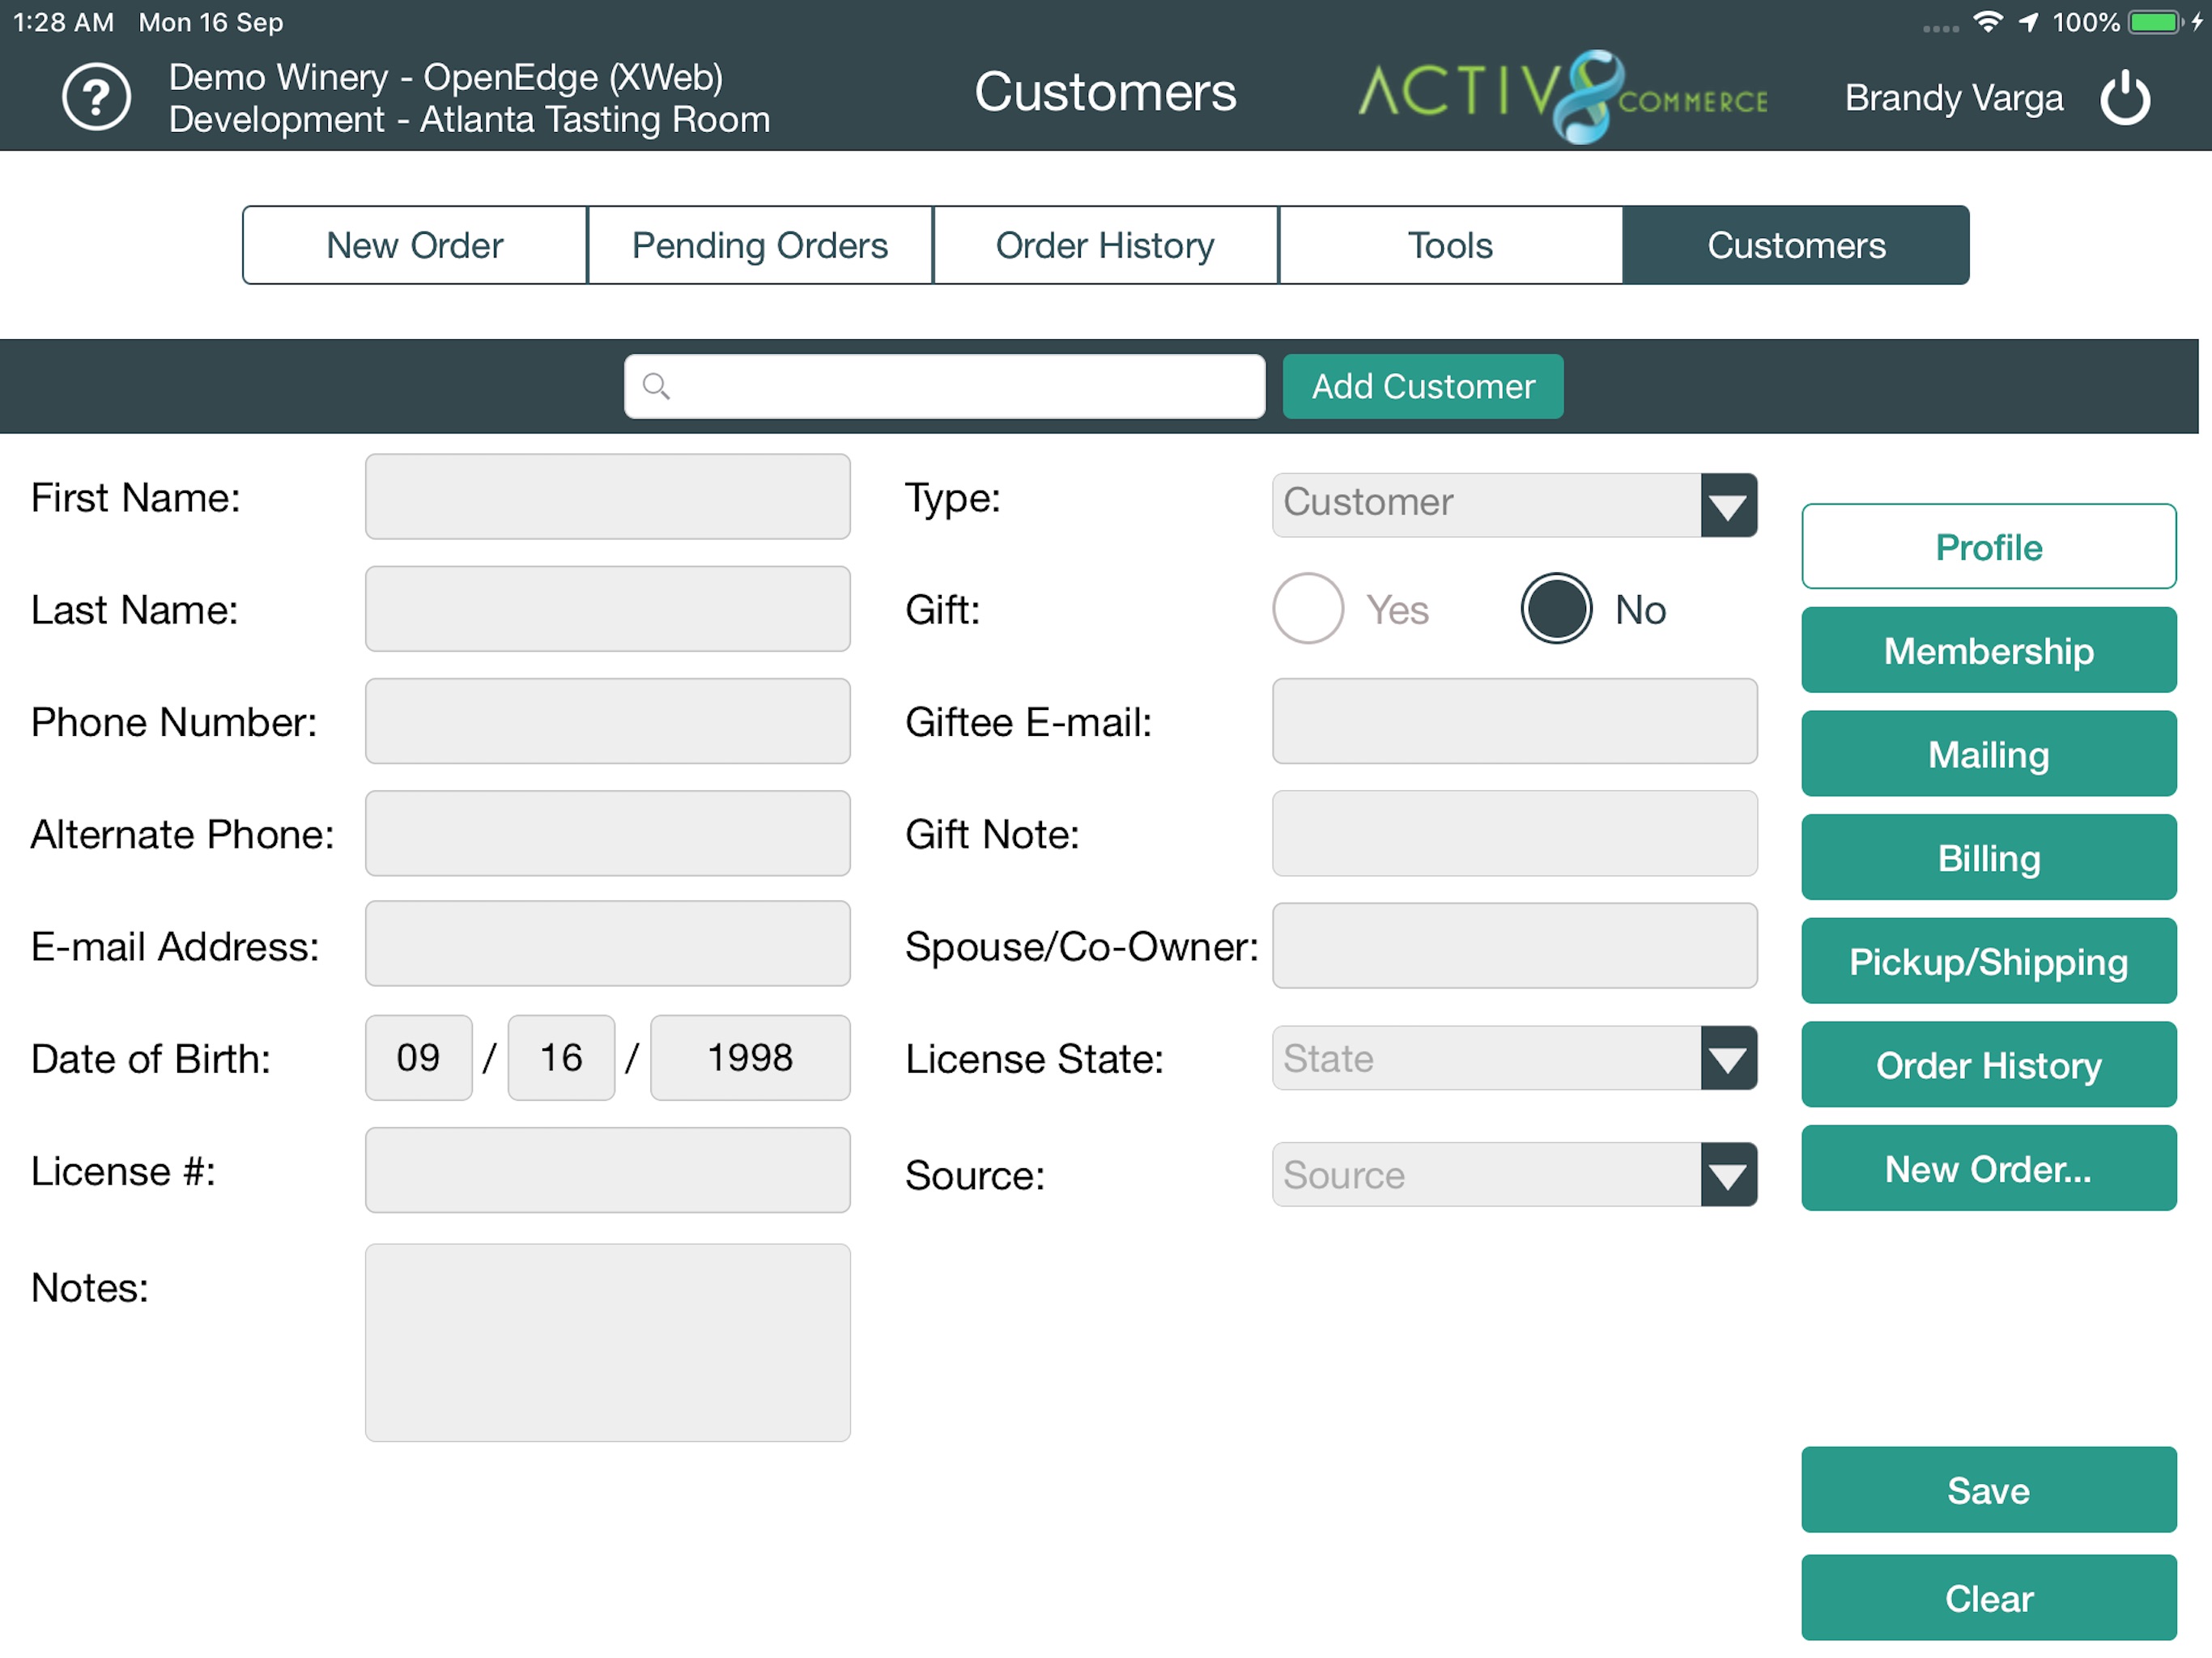Expand the Source dropdown arrow

[1728, 1175]
